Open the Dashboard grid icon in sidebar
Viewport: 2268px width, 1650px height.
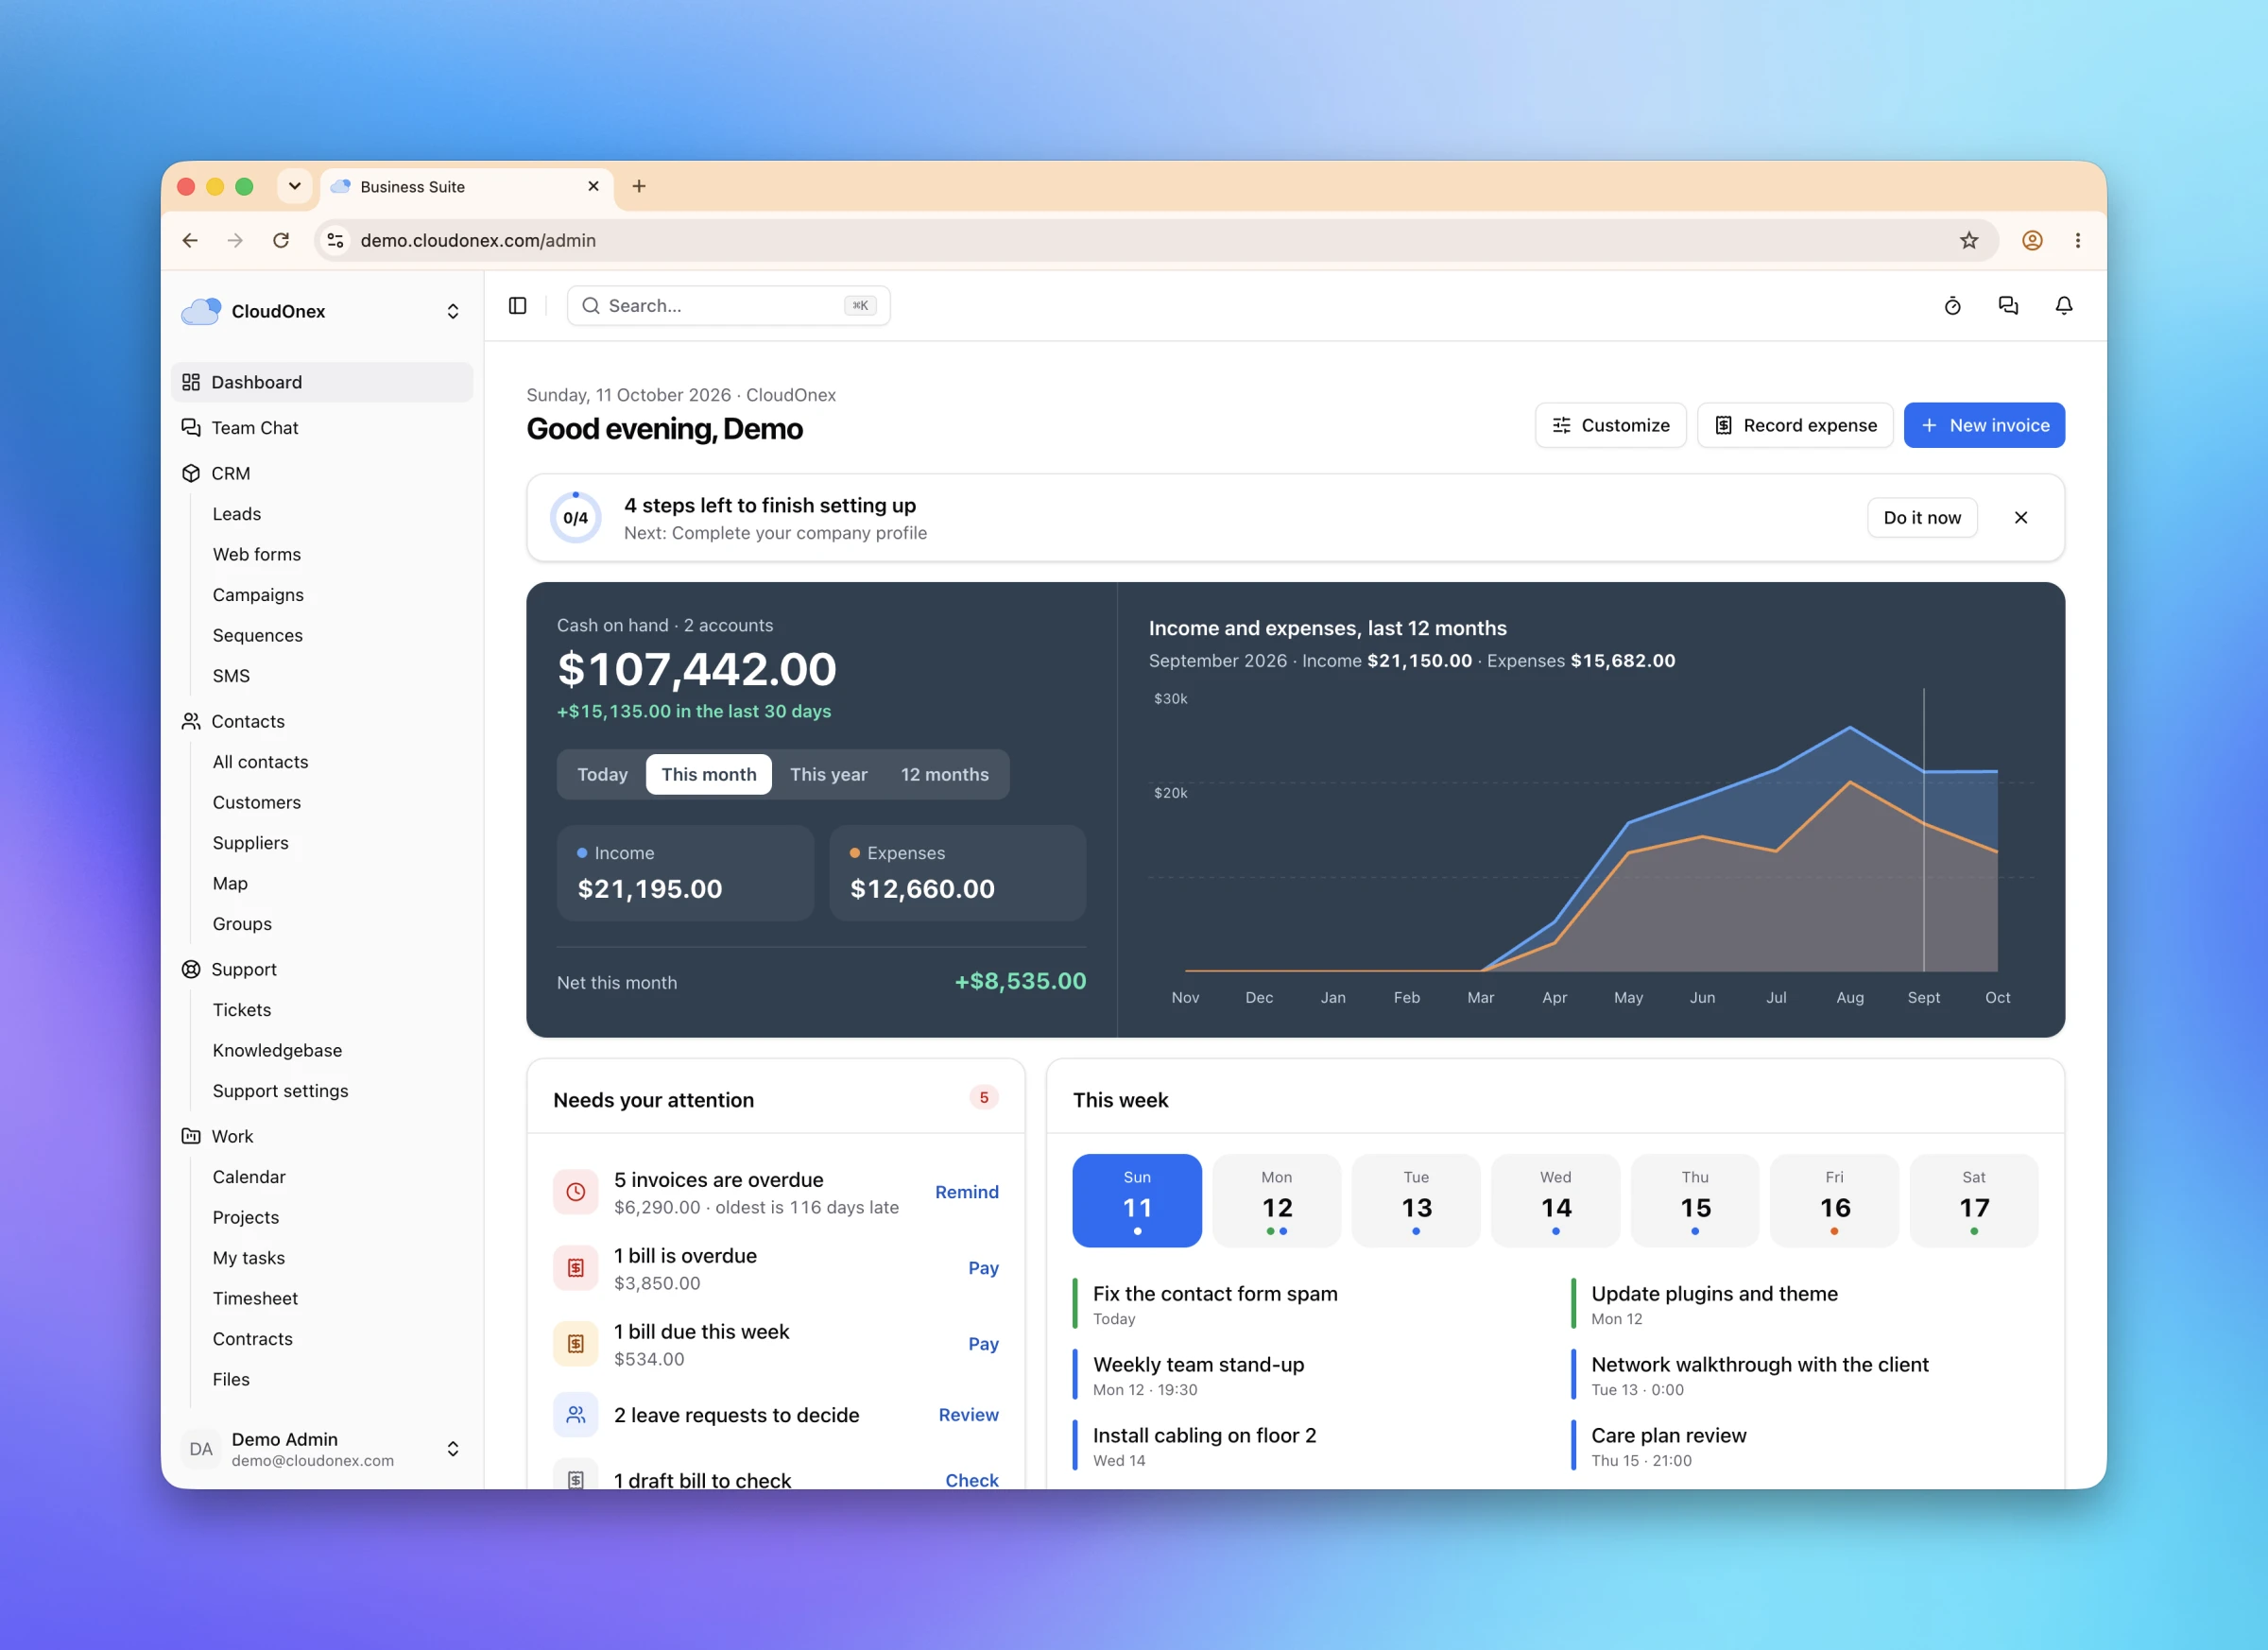pos(191,382)
